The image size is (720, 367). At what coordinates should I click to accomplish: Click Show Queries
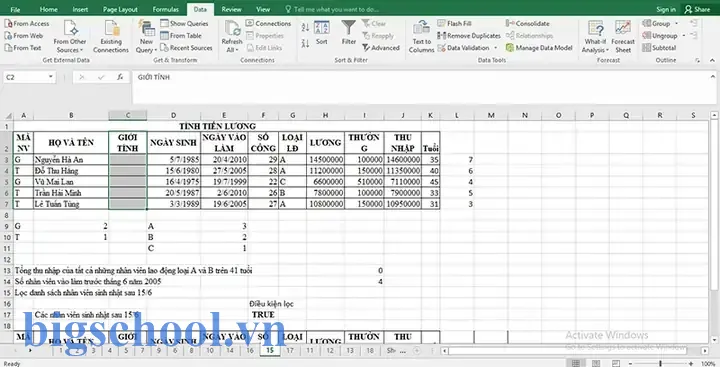184,23
